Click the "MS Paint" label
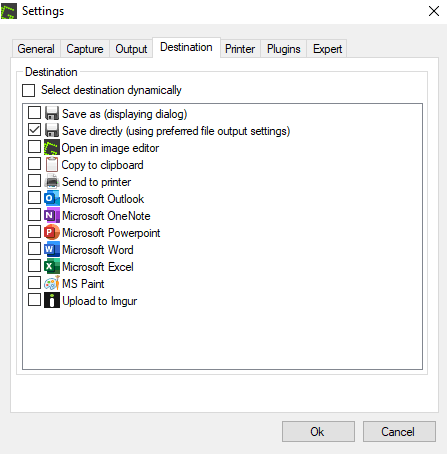Viewport: 447px width, 454px height. click(x=83, y=284)
